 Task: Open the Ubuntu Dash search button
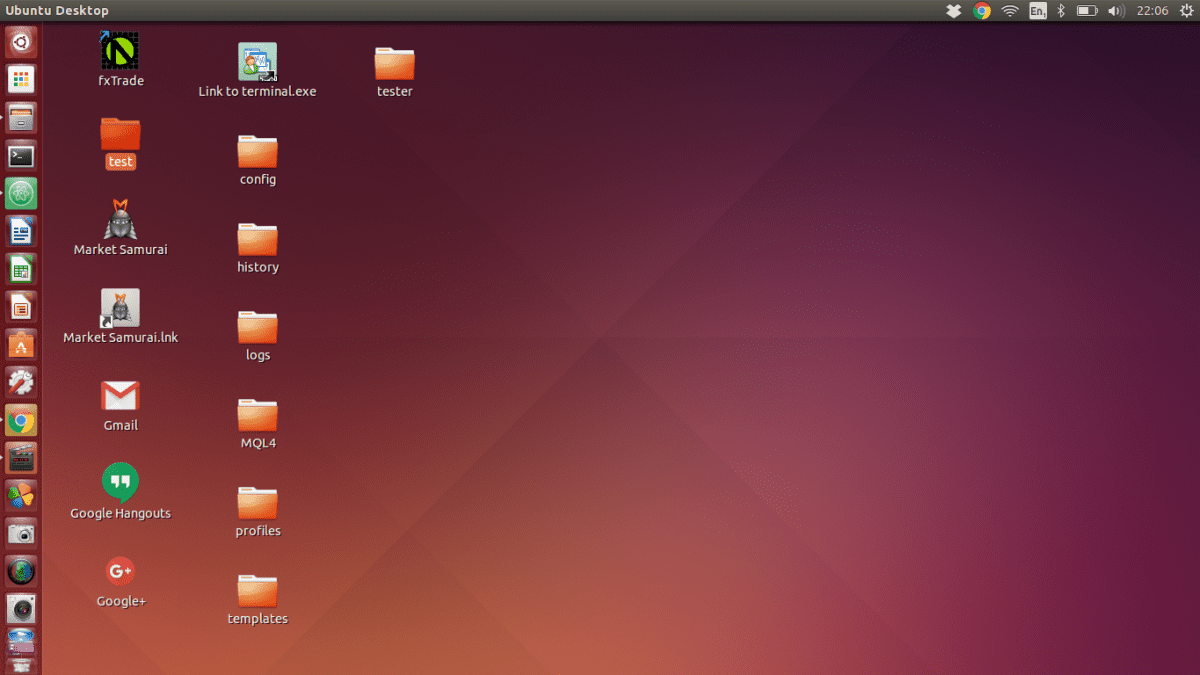21,42
